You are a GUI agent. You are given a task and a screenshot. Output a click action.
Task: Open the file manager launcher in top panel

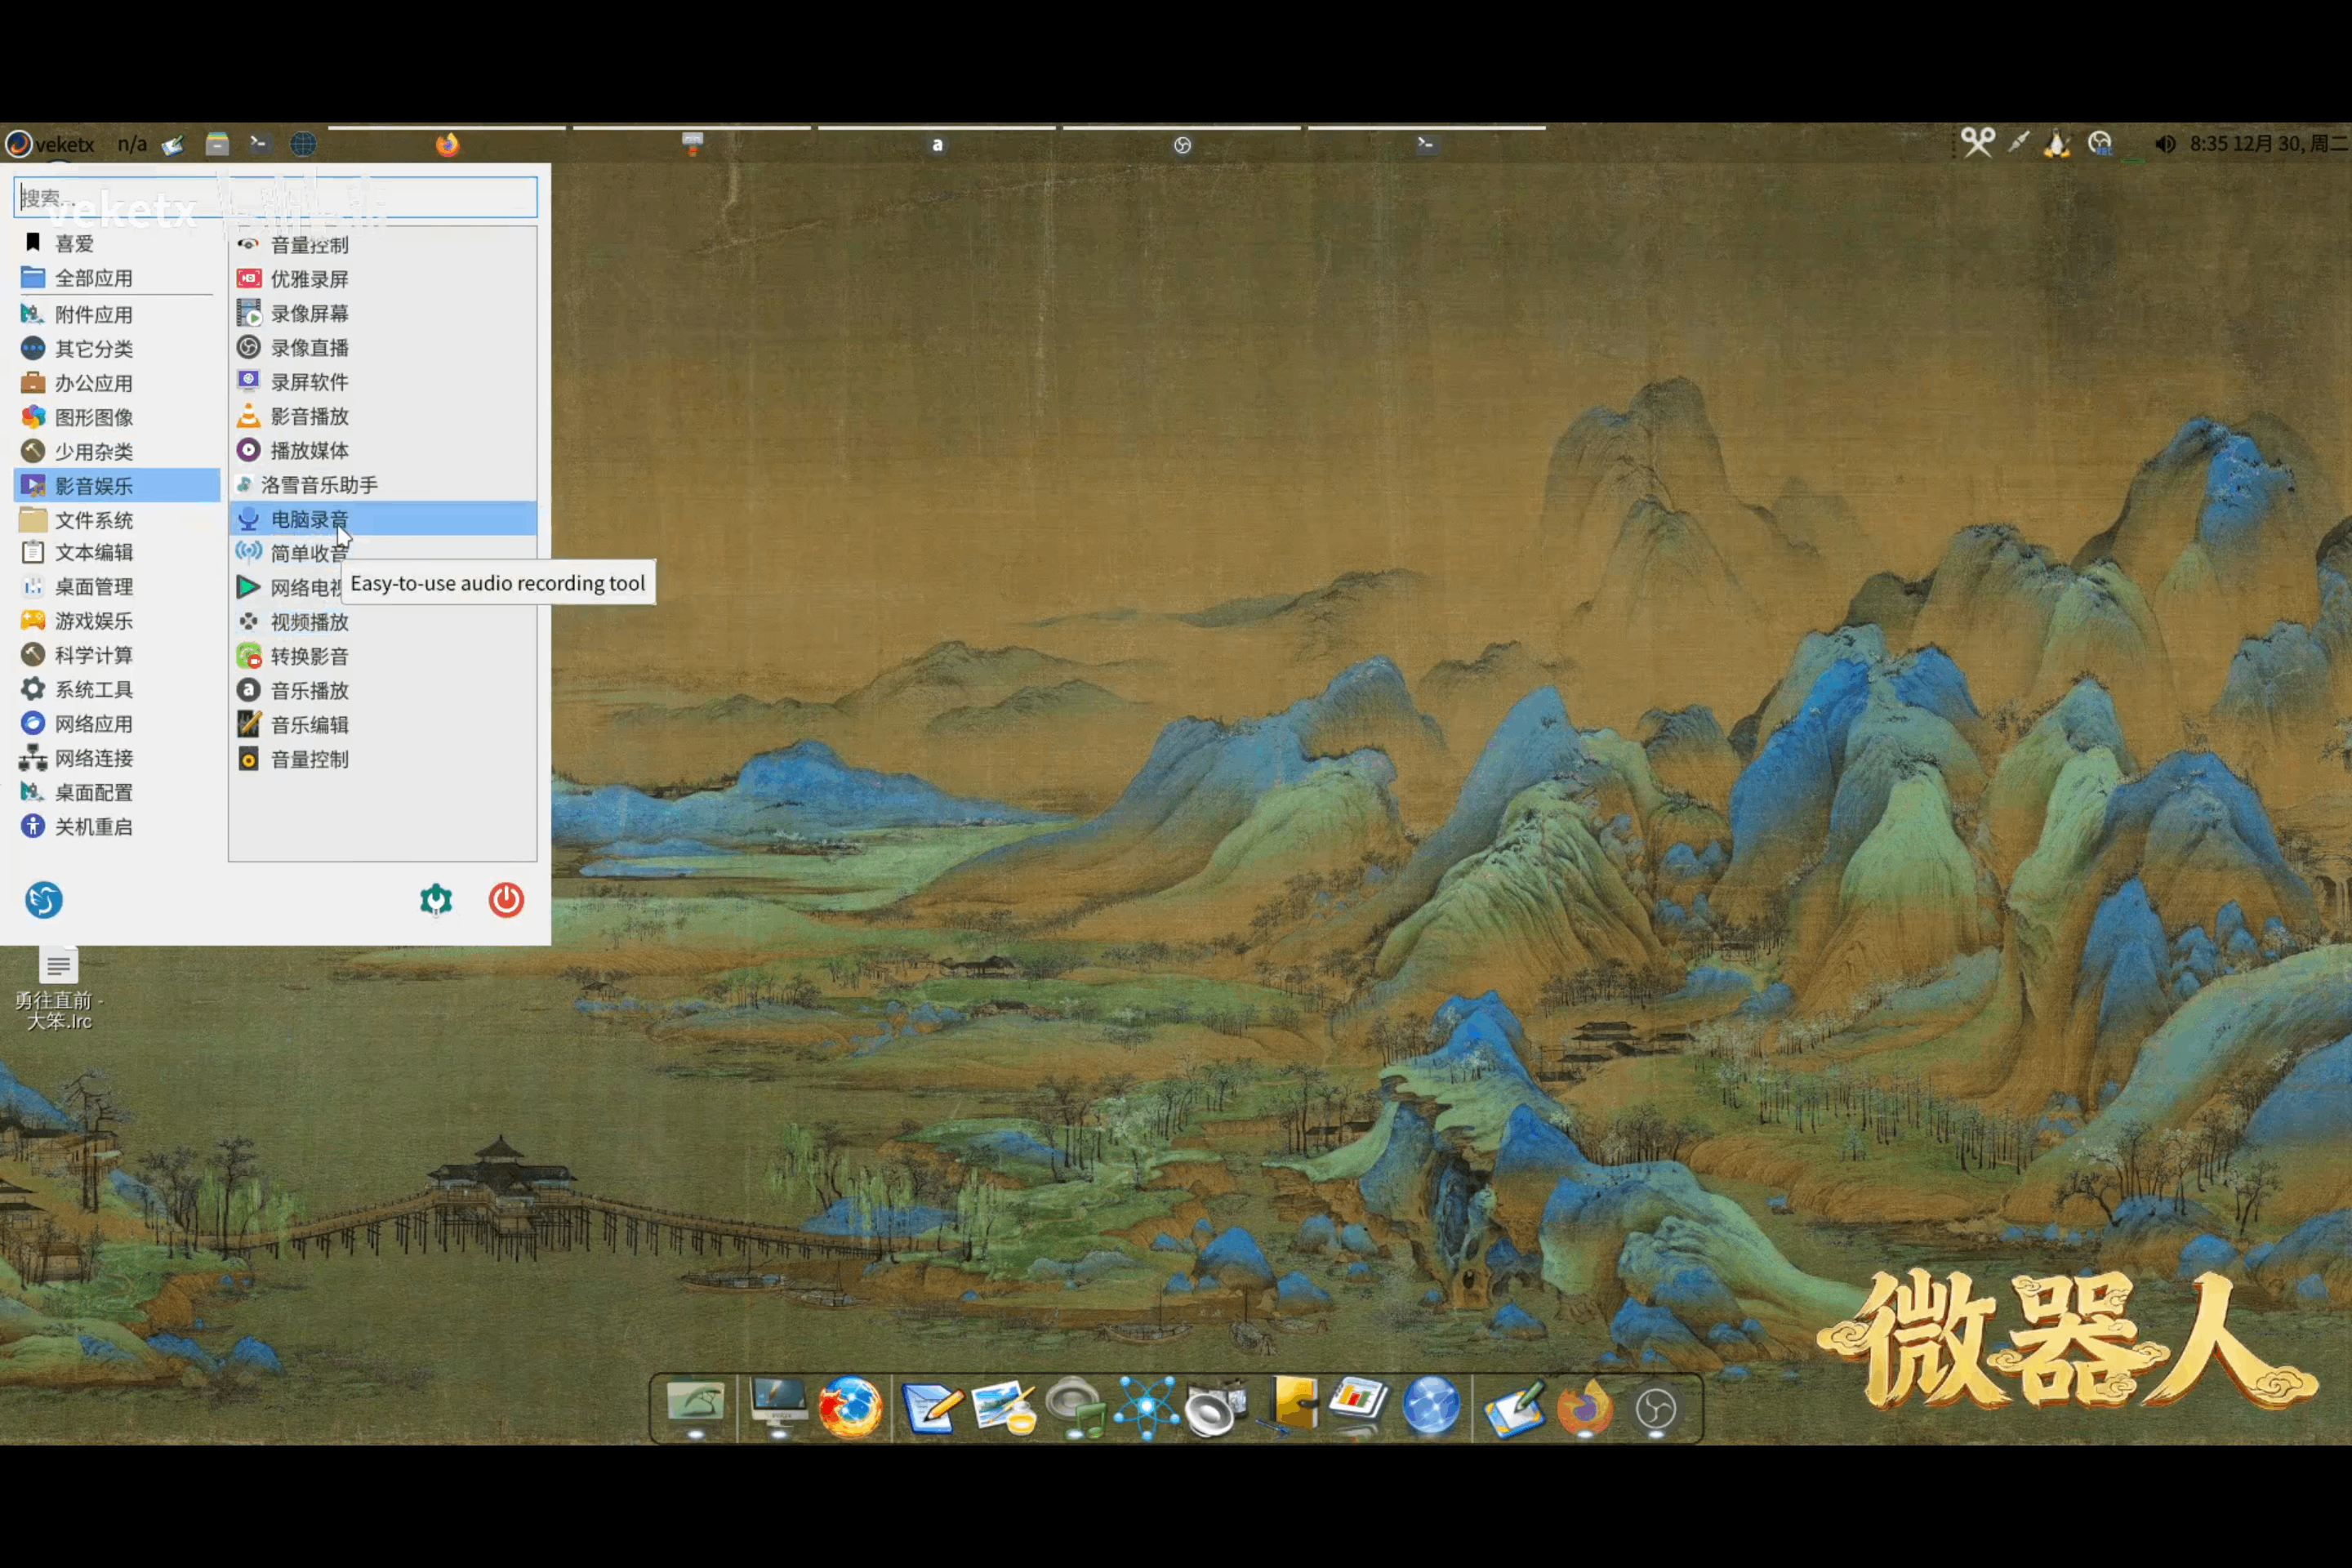[x=217, y=144]
